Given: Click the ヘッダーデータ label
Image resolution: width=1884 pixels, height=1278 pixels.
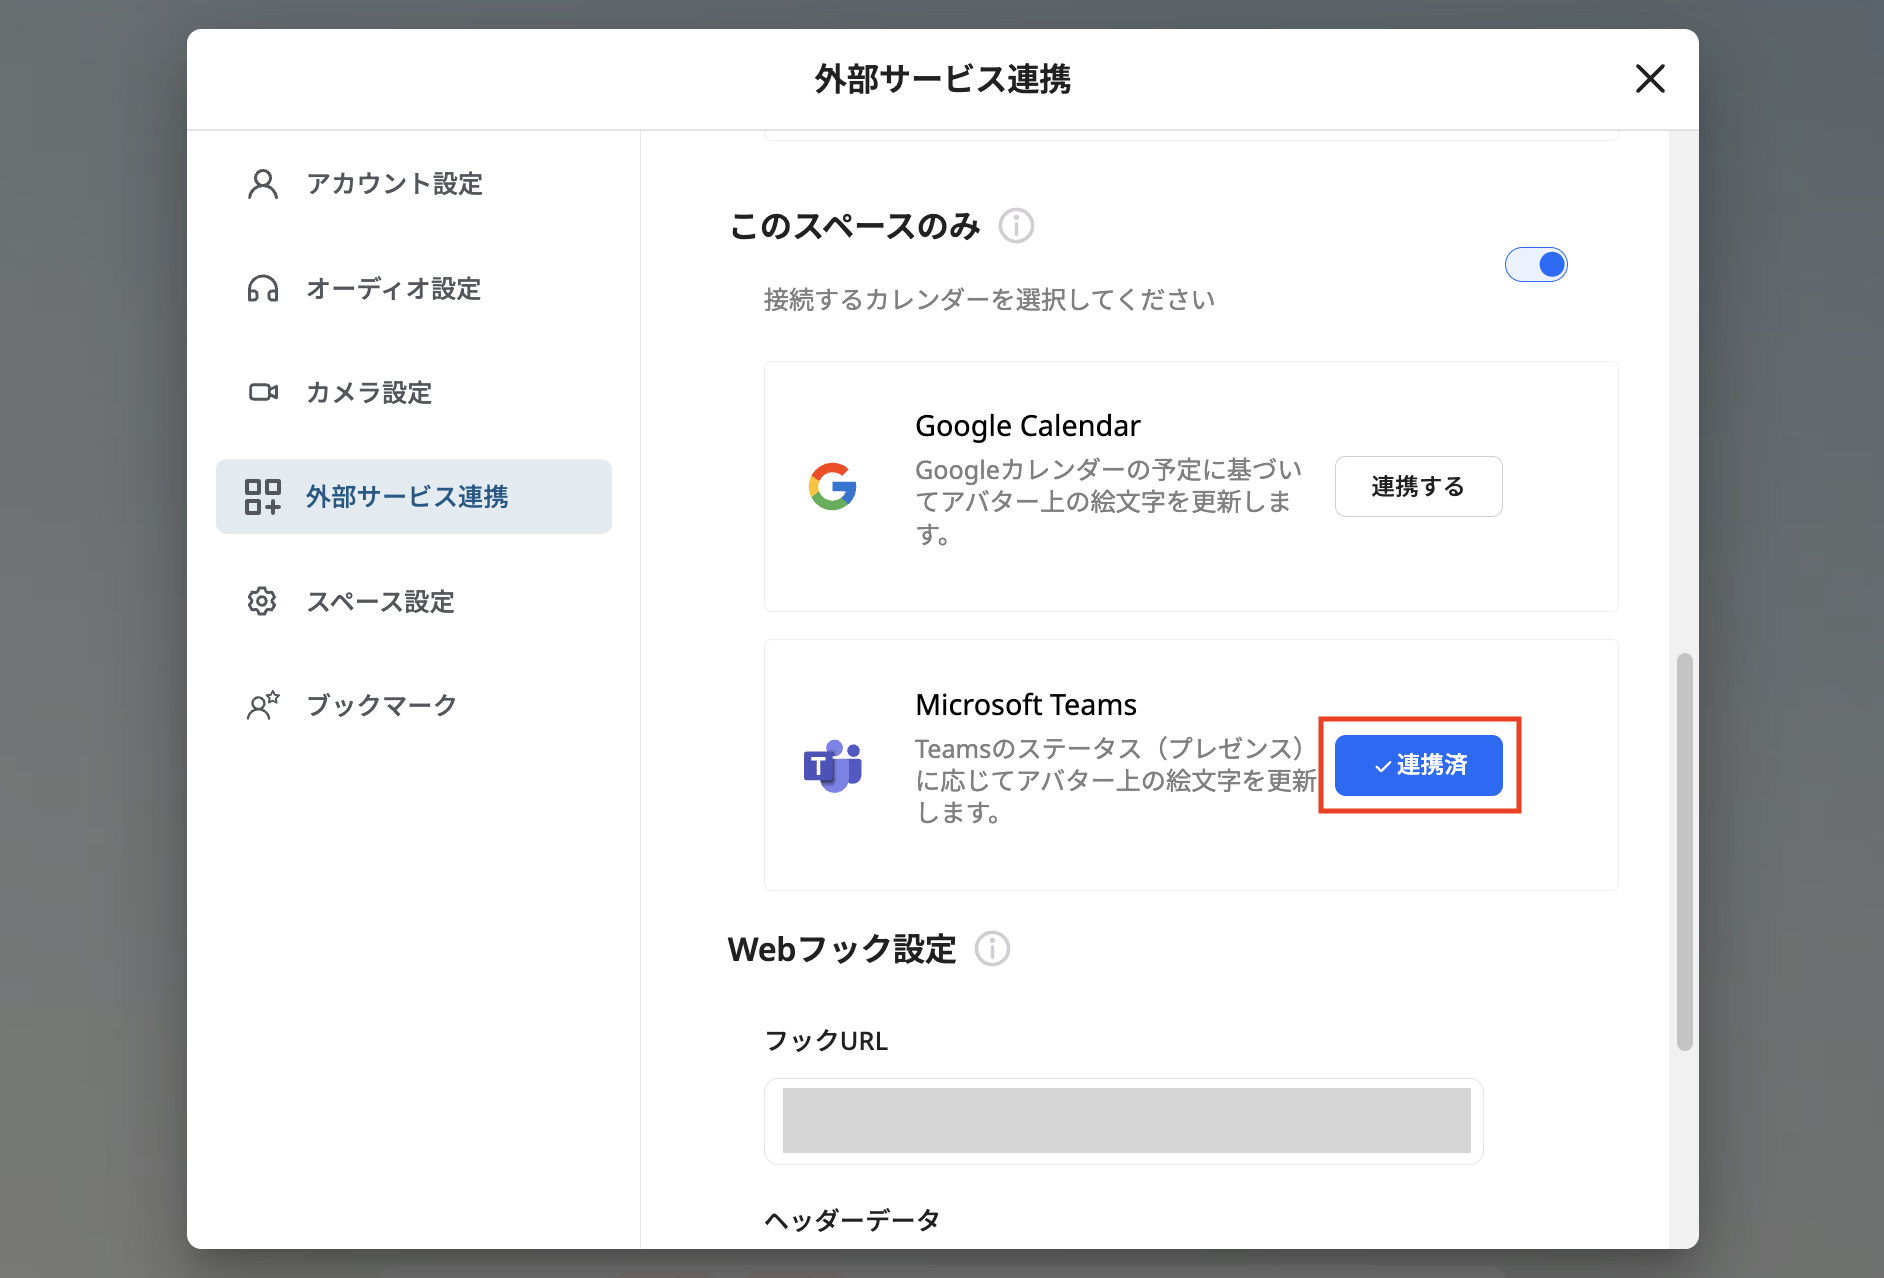Looking at the screenshot, I should [852, 1220].
